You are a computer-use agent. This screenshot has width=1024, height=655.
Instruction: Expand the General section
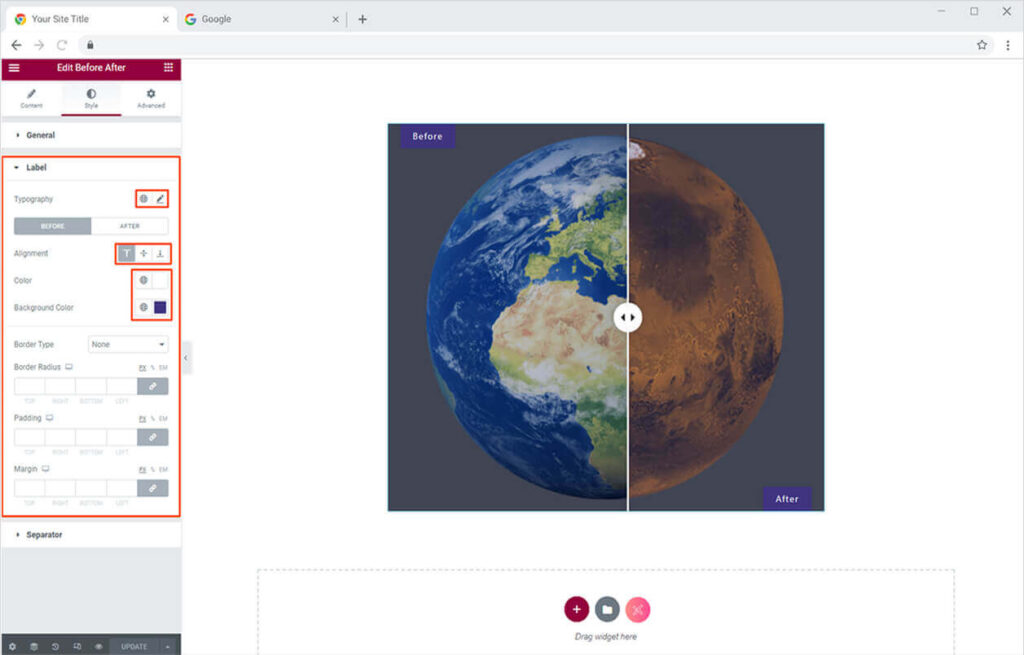(x=40, y=135)
